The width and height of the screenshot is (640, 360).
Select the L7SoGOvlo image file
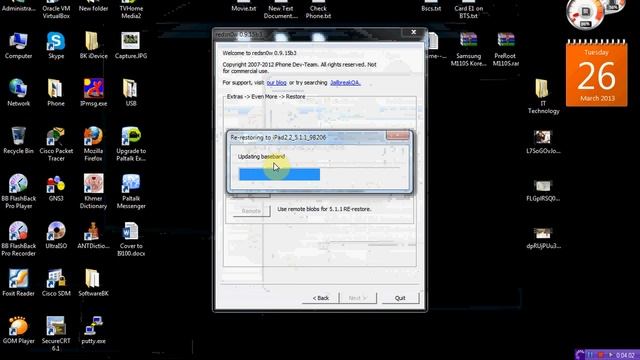click(x=543, y=141)
